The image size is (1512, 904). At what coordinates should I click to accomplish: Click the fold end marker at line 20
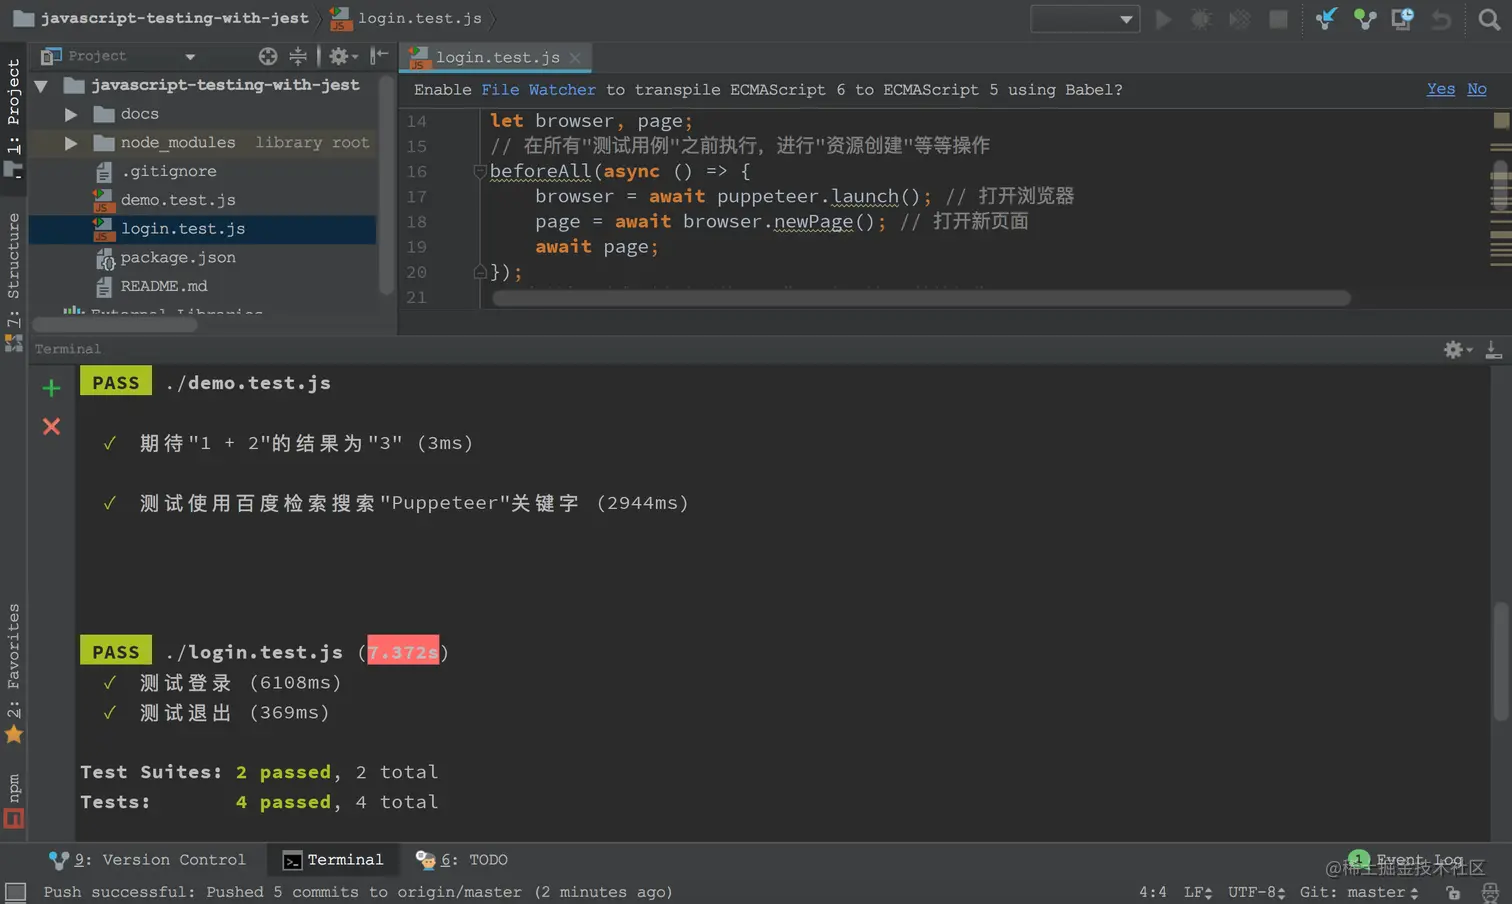click(479, 271)
